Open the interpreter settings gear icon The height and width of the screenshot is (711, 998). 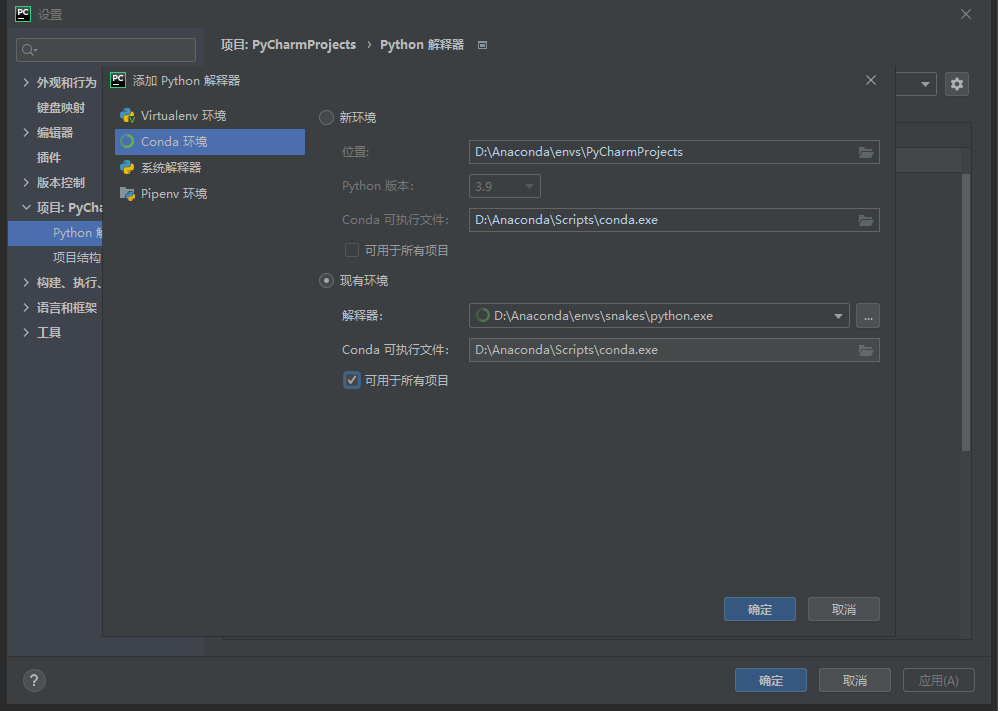[x=956, y=84]
